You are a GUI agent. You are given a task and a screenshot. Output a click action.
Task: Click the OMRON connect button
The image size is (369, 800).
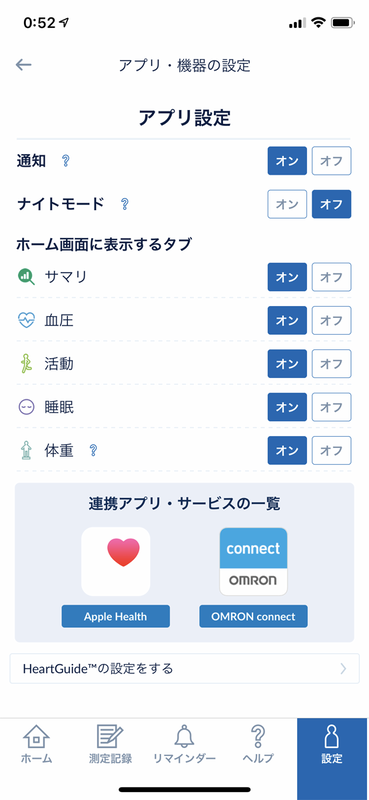(254, 616)
